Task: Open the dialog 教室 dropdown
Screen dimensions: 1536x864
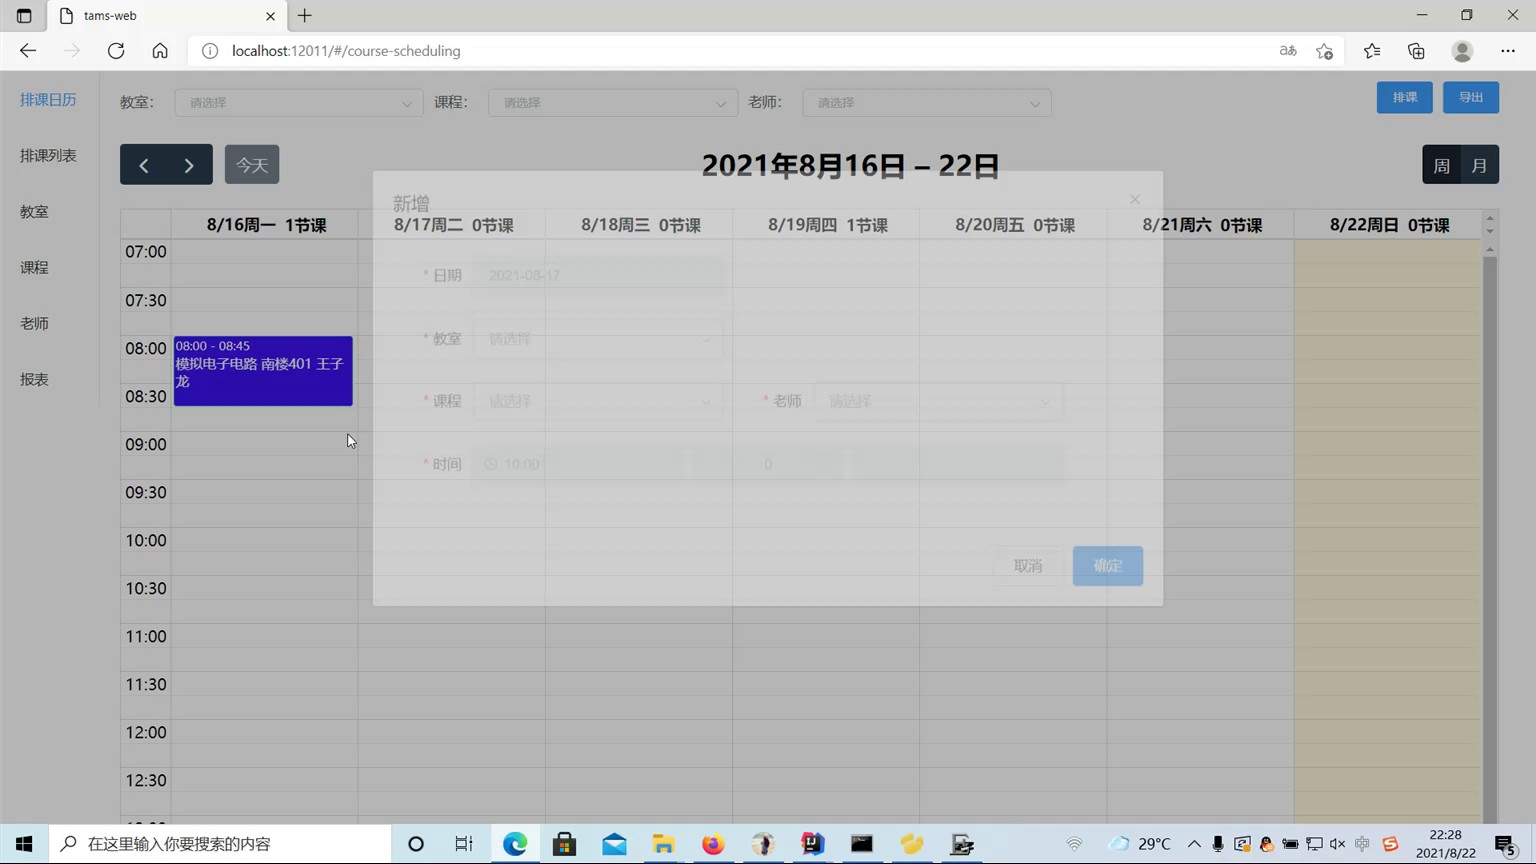Action: tap(598, 339)
